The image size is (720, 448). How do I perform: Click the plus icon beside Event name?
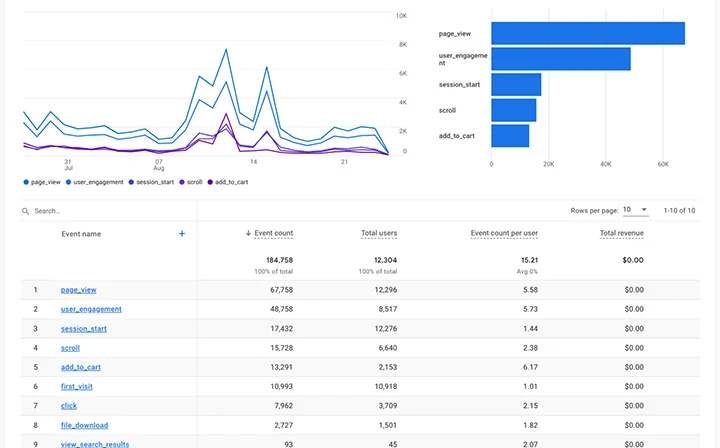(x=182, y=234)
